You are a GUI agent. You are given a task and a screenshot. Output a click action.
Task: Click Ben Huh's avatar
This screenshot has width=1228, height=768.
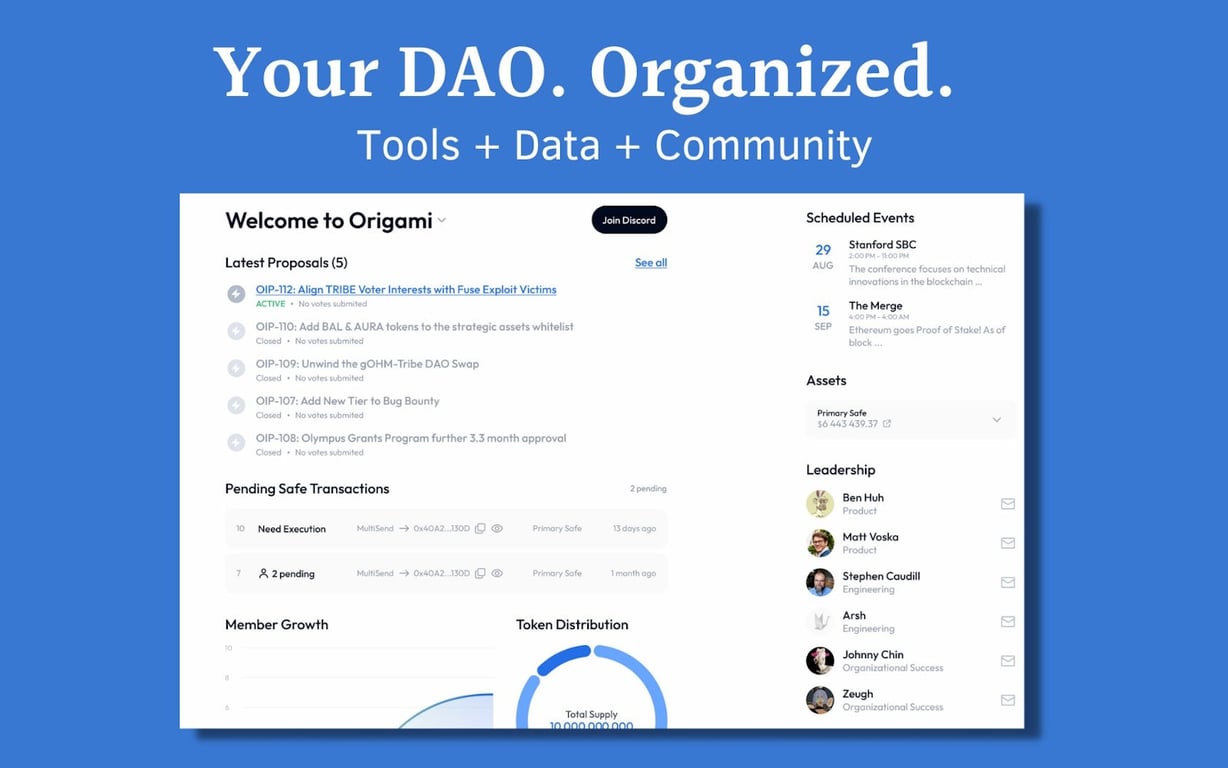tap(820, 504)
